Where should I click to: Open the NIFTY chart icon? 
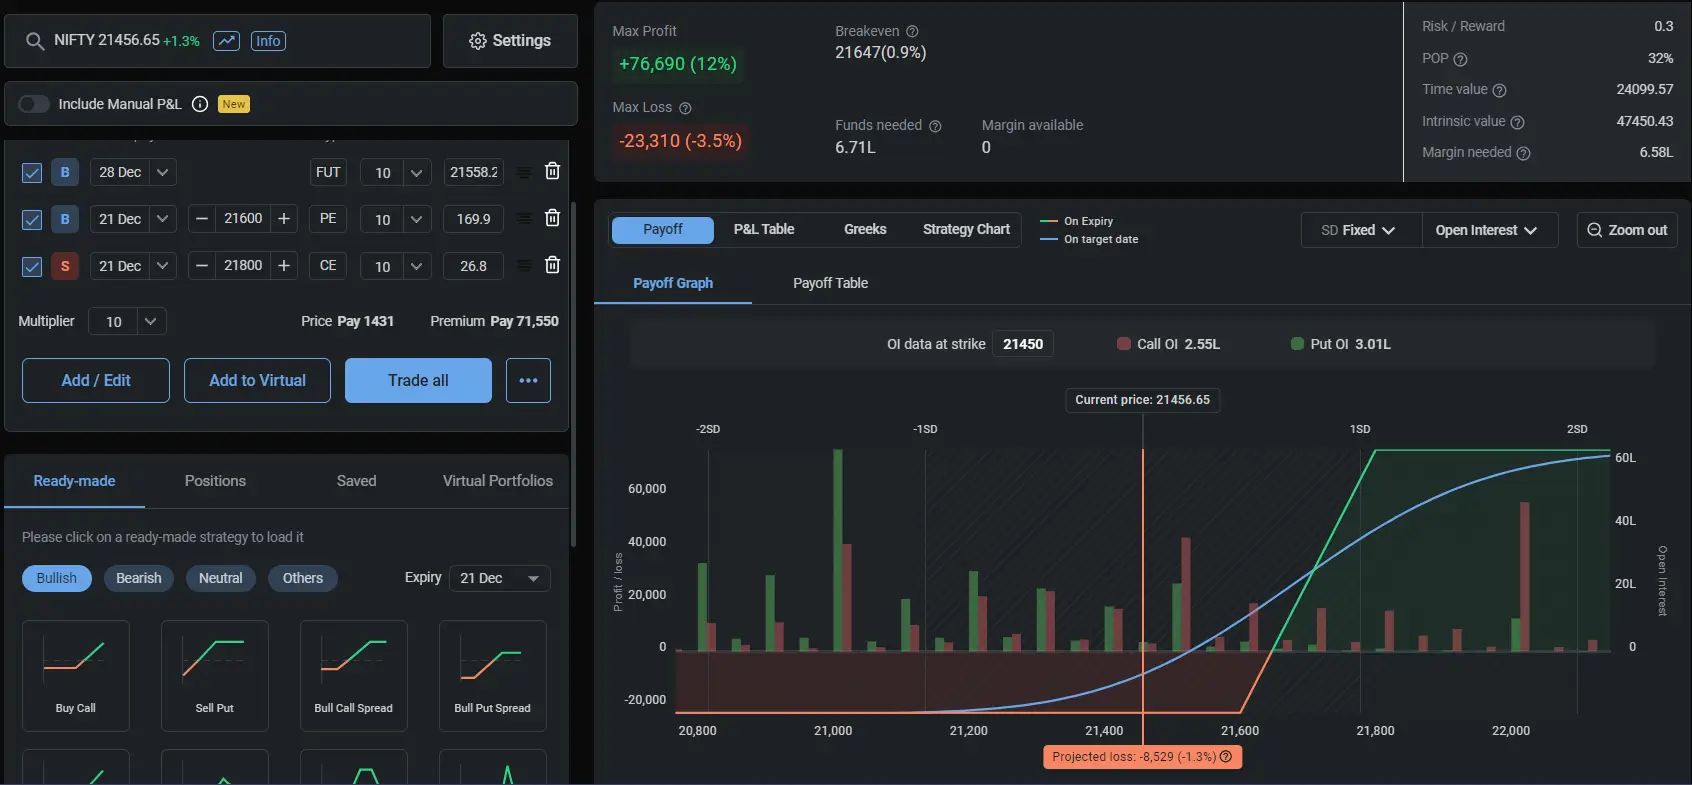[x=227, y=41]
